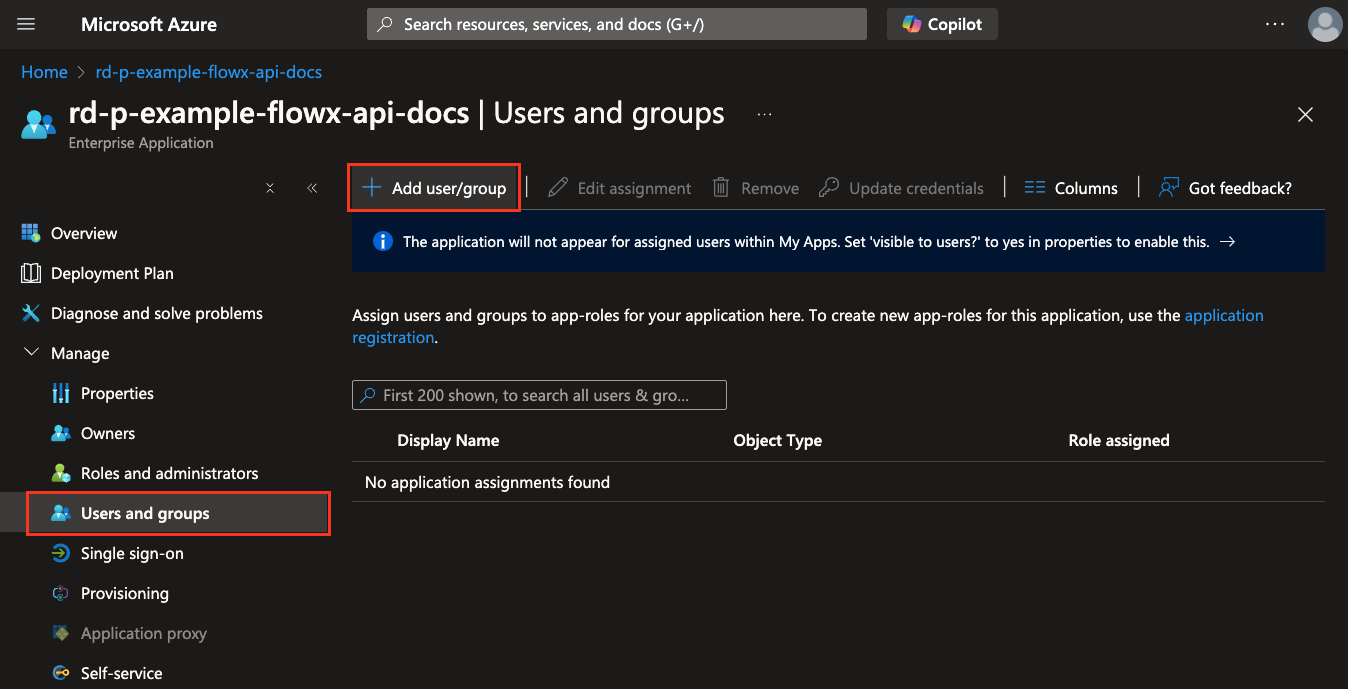Click the Enterprise Application header icon
The width and height of the screenshot is (1348, 689).
38,124
